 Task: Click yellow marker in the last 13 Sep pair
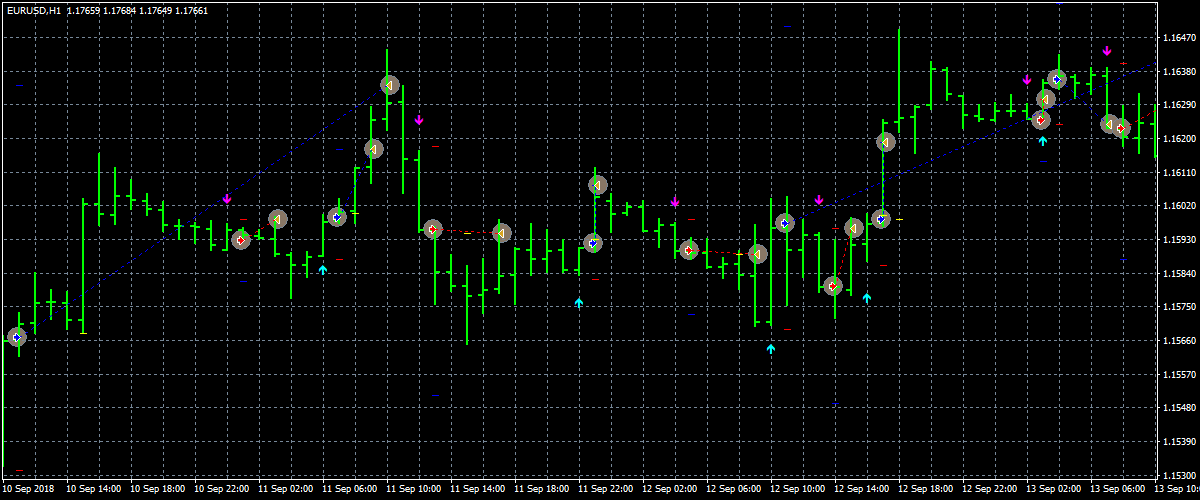1108,124
